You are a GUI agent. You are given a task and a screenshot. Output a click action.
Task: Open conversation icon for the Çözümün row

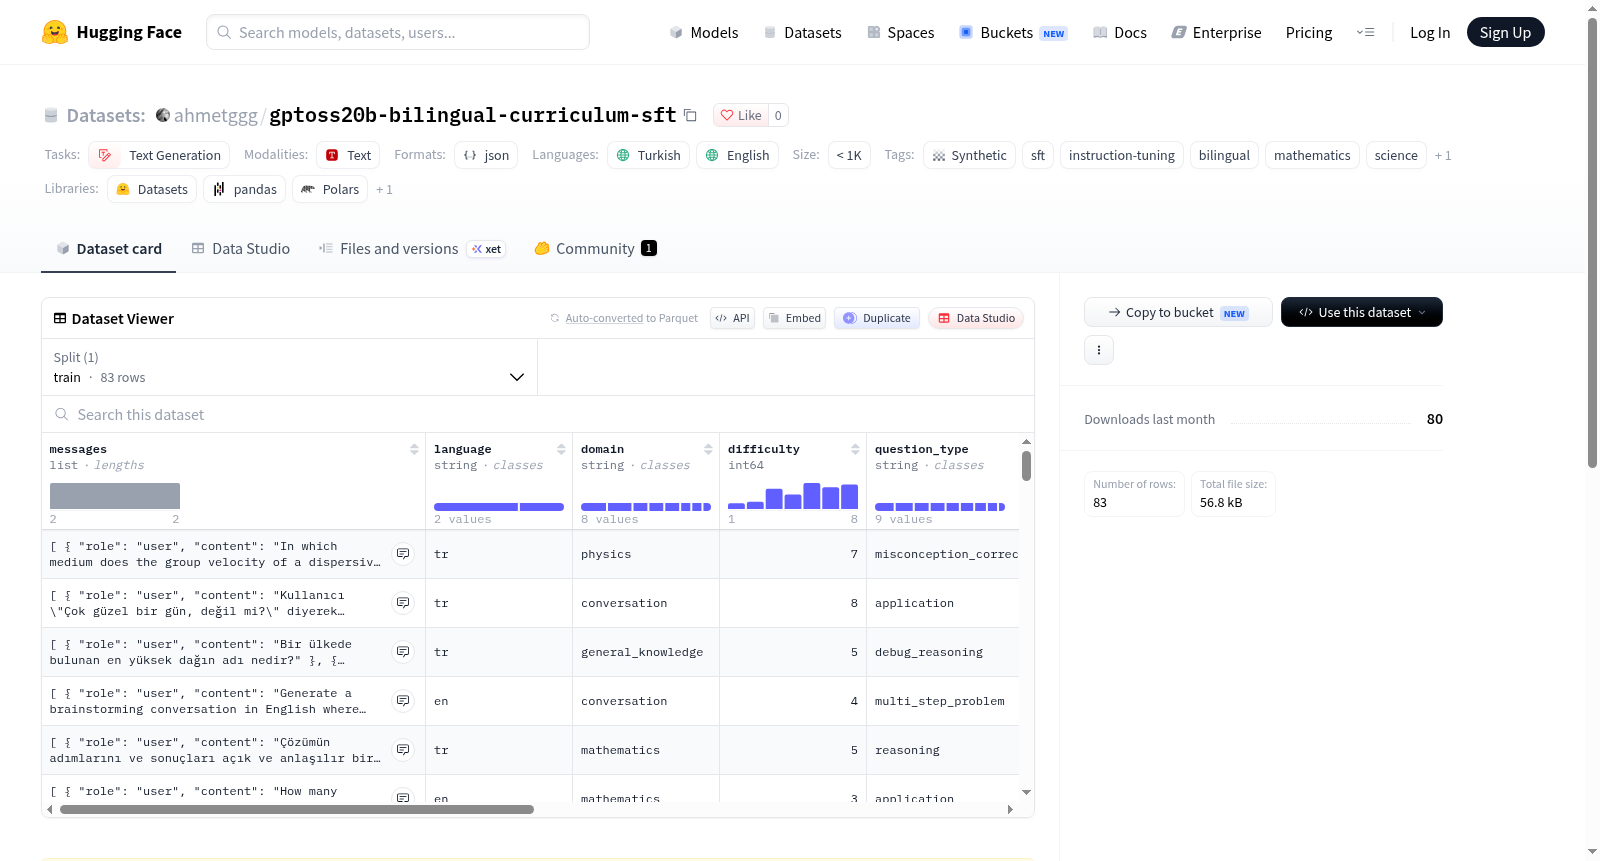pyautogui.click(x=403, y=750)
